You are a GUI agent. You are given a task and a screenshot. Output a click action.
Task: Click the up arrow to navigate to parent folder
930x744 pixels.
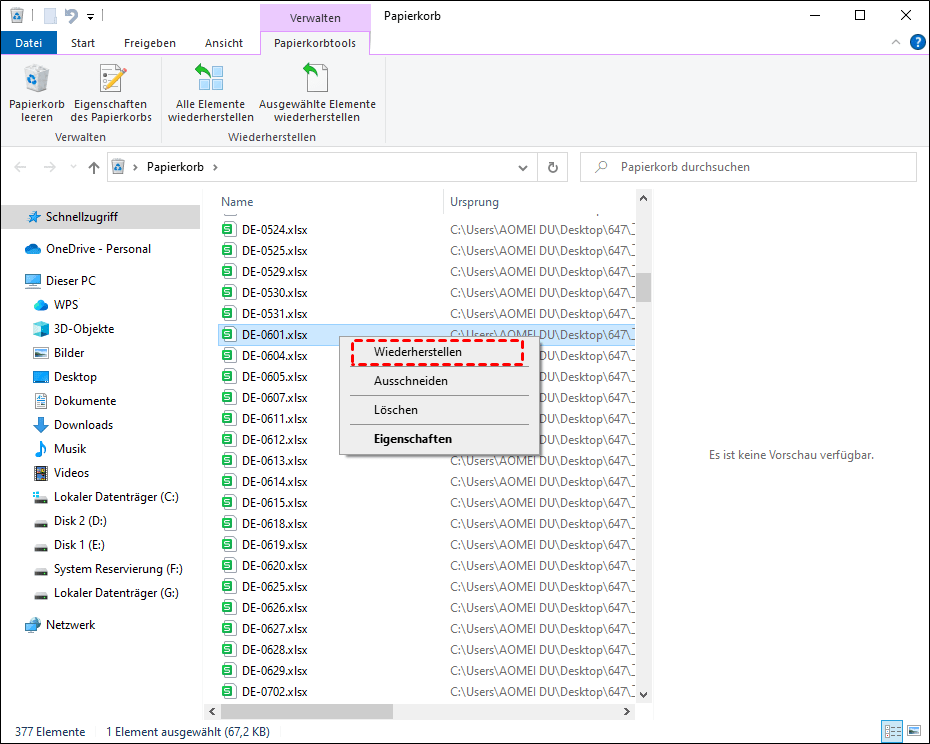[93, 167]
